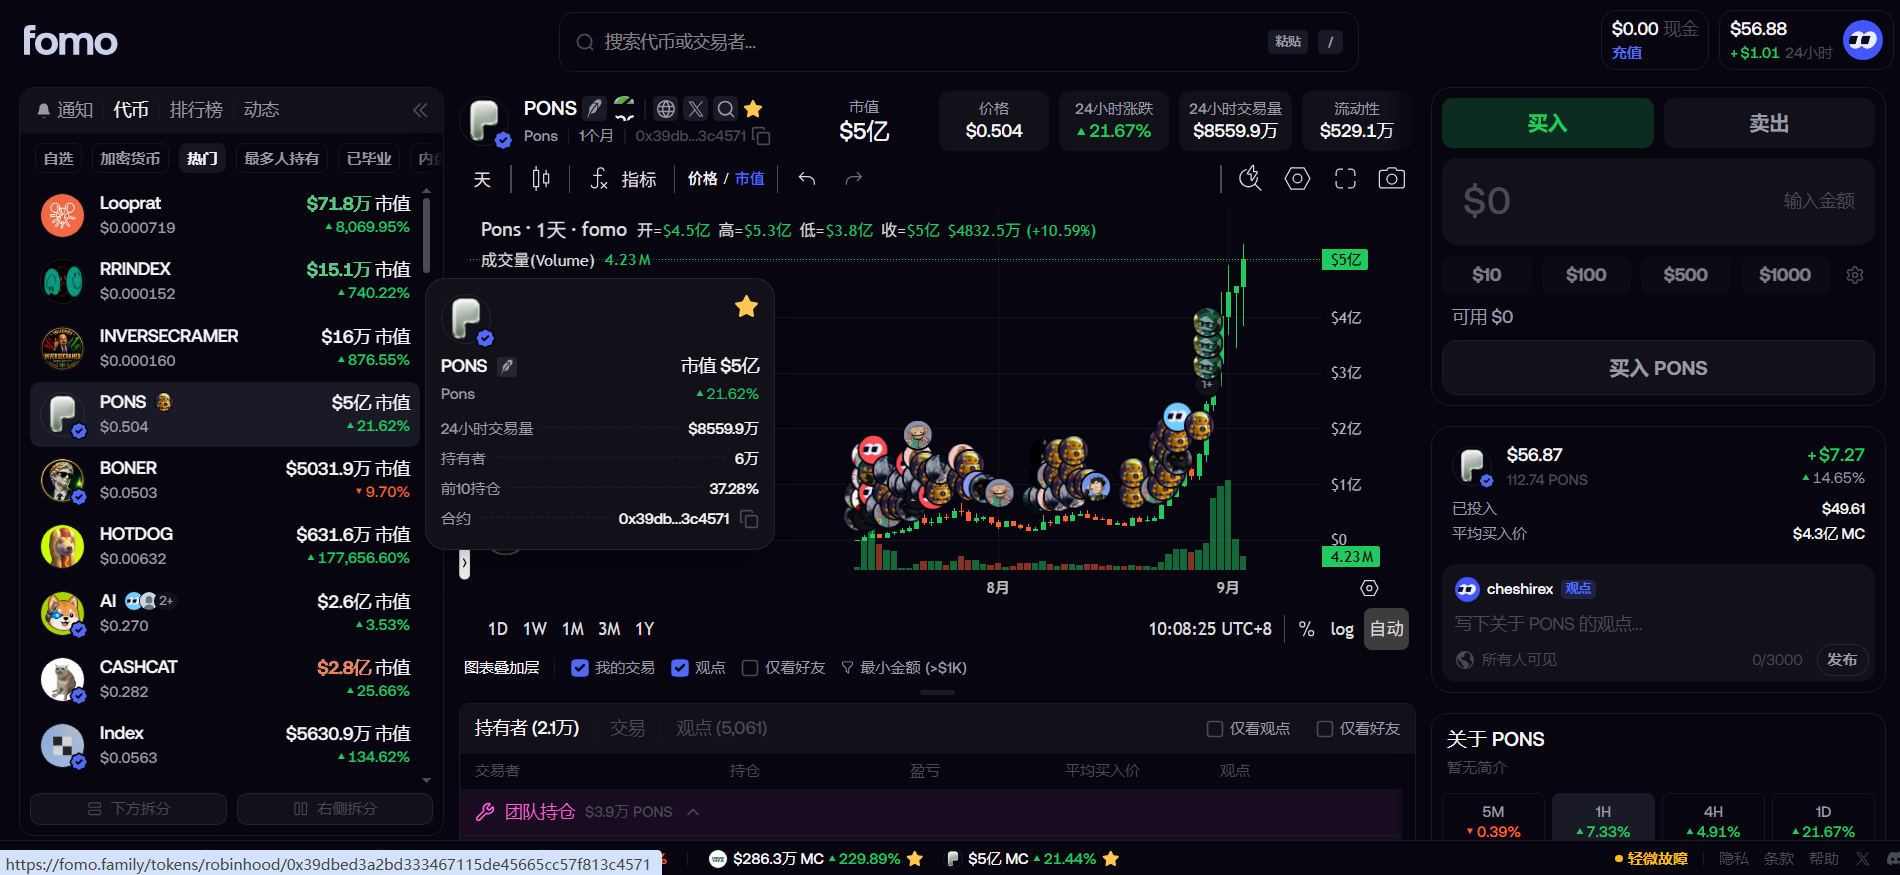Viewport: 1900px width, 875px height.
Task: Click the chart screenshot camera icon
Action: coord(1391,179)
